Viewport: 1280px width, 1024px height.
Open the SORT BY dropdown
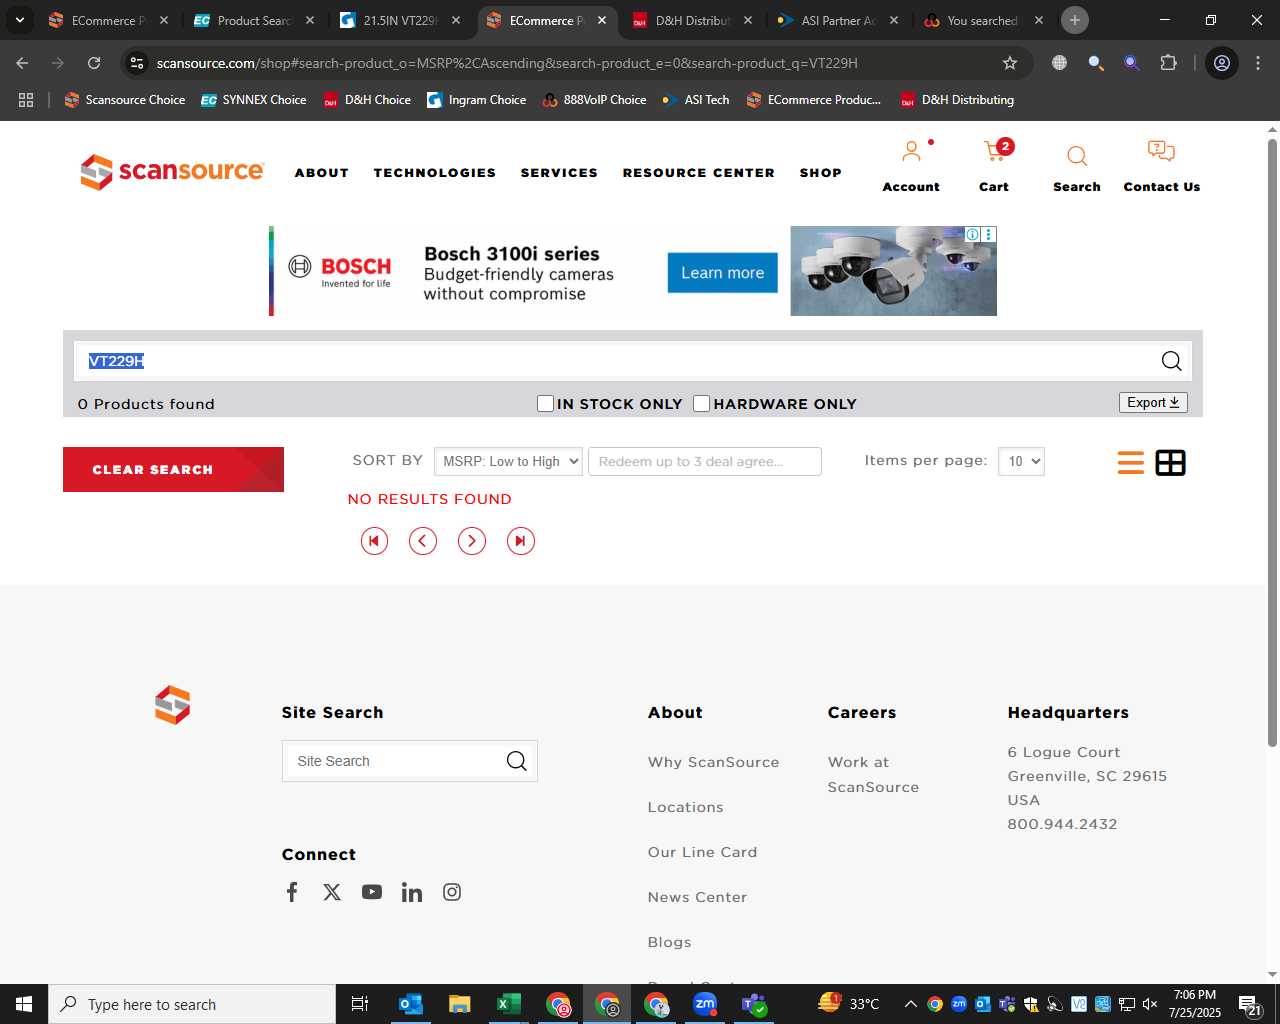click(508, 461)
